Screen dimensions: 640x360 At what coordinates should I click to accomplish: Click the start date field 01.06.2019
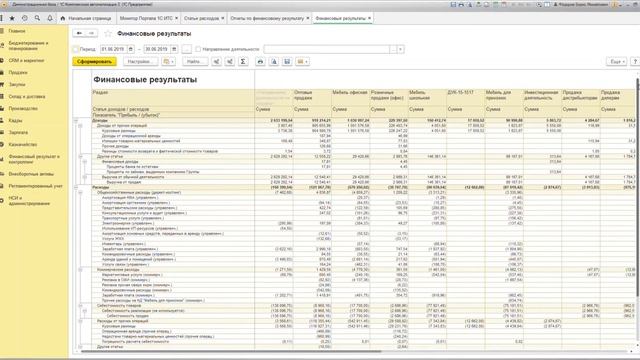[113, 49]
